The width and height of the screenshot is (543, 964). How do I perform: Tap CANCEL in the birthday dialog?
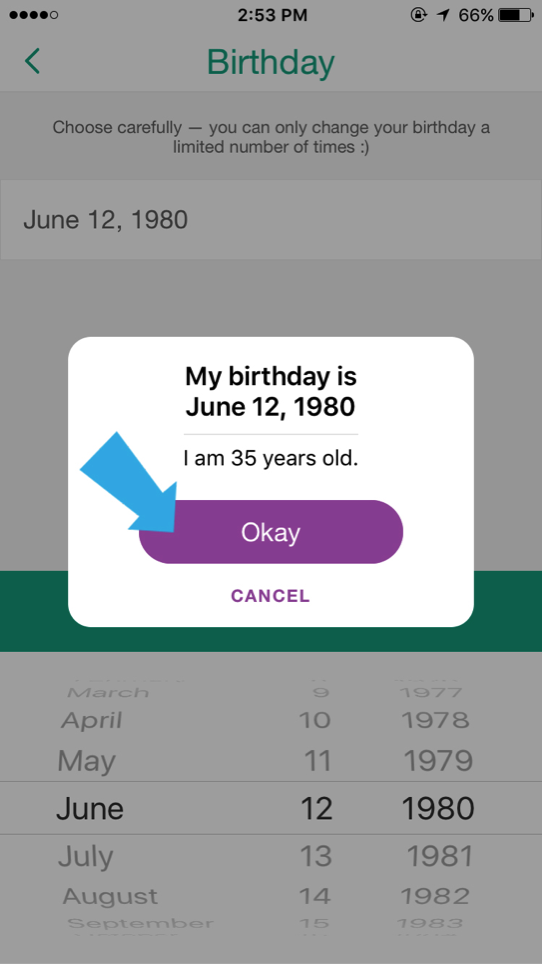click(271, 596)
